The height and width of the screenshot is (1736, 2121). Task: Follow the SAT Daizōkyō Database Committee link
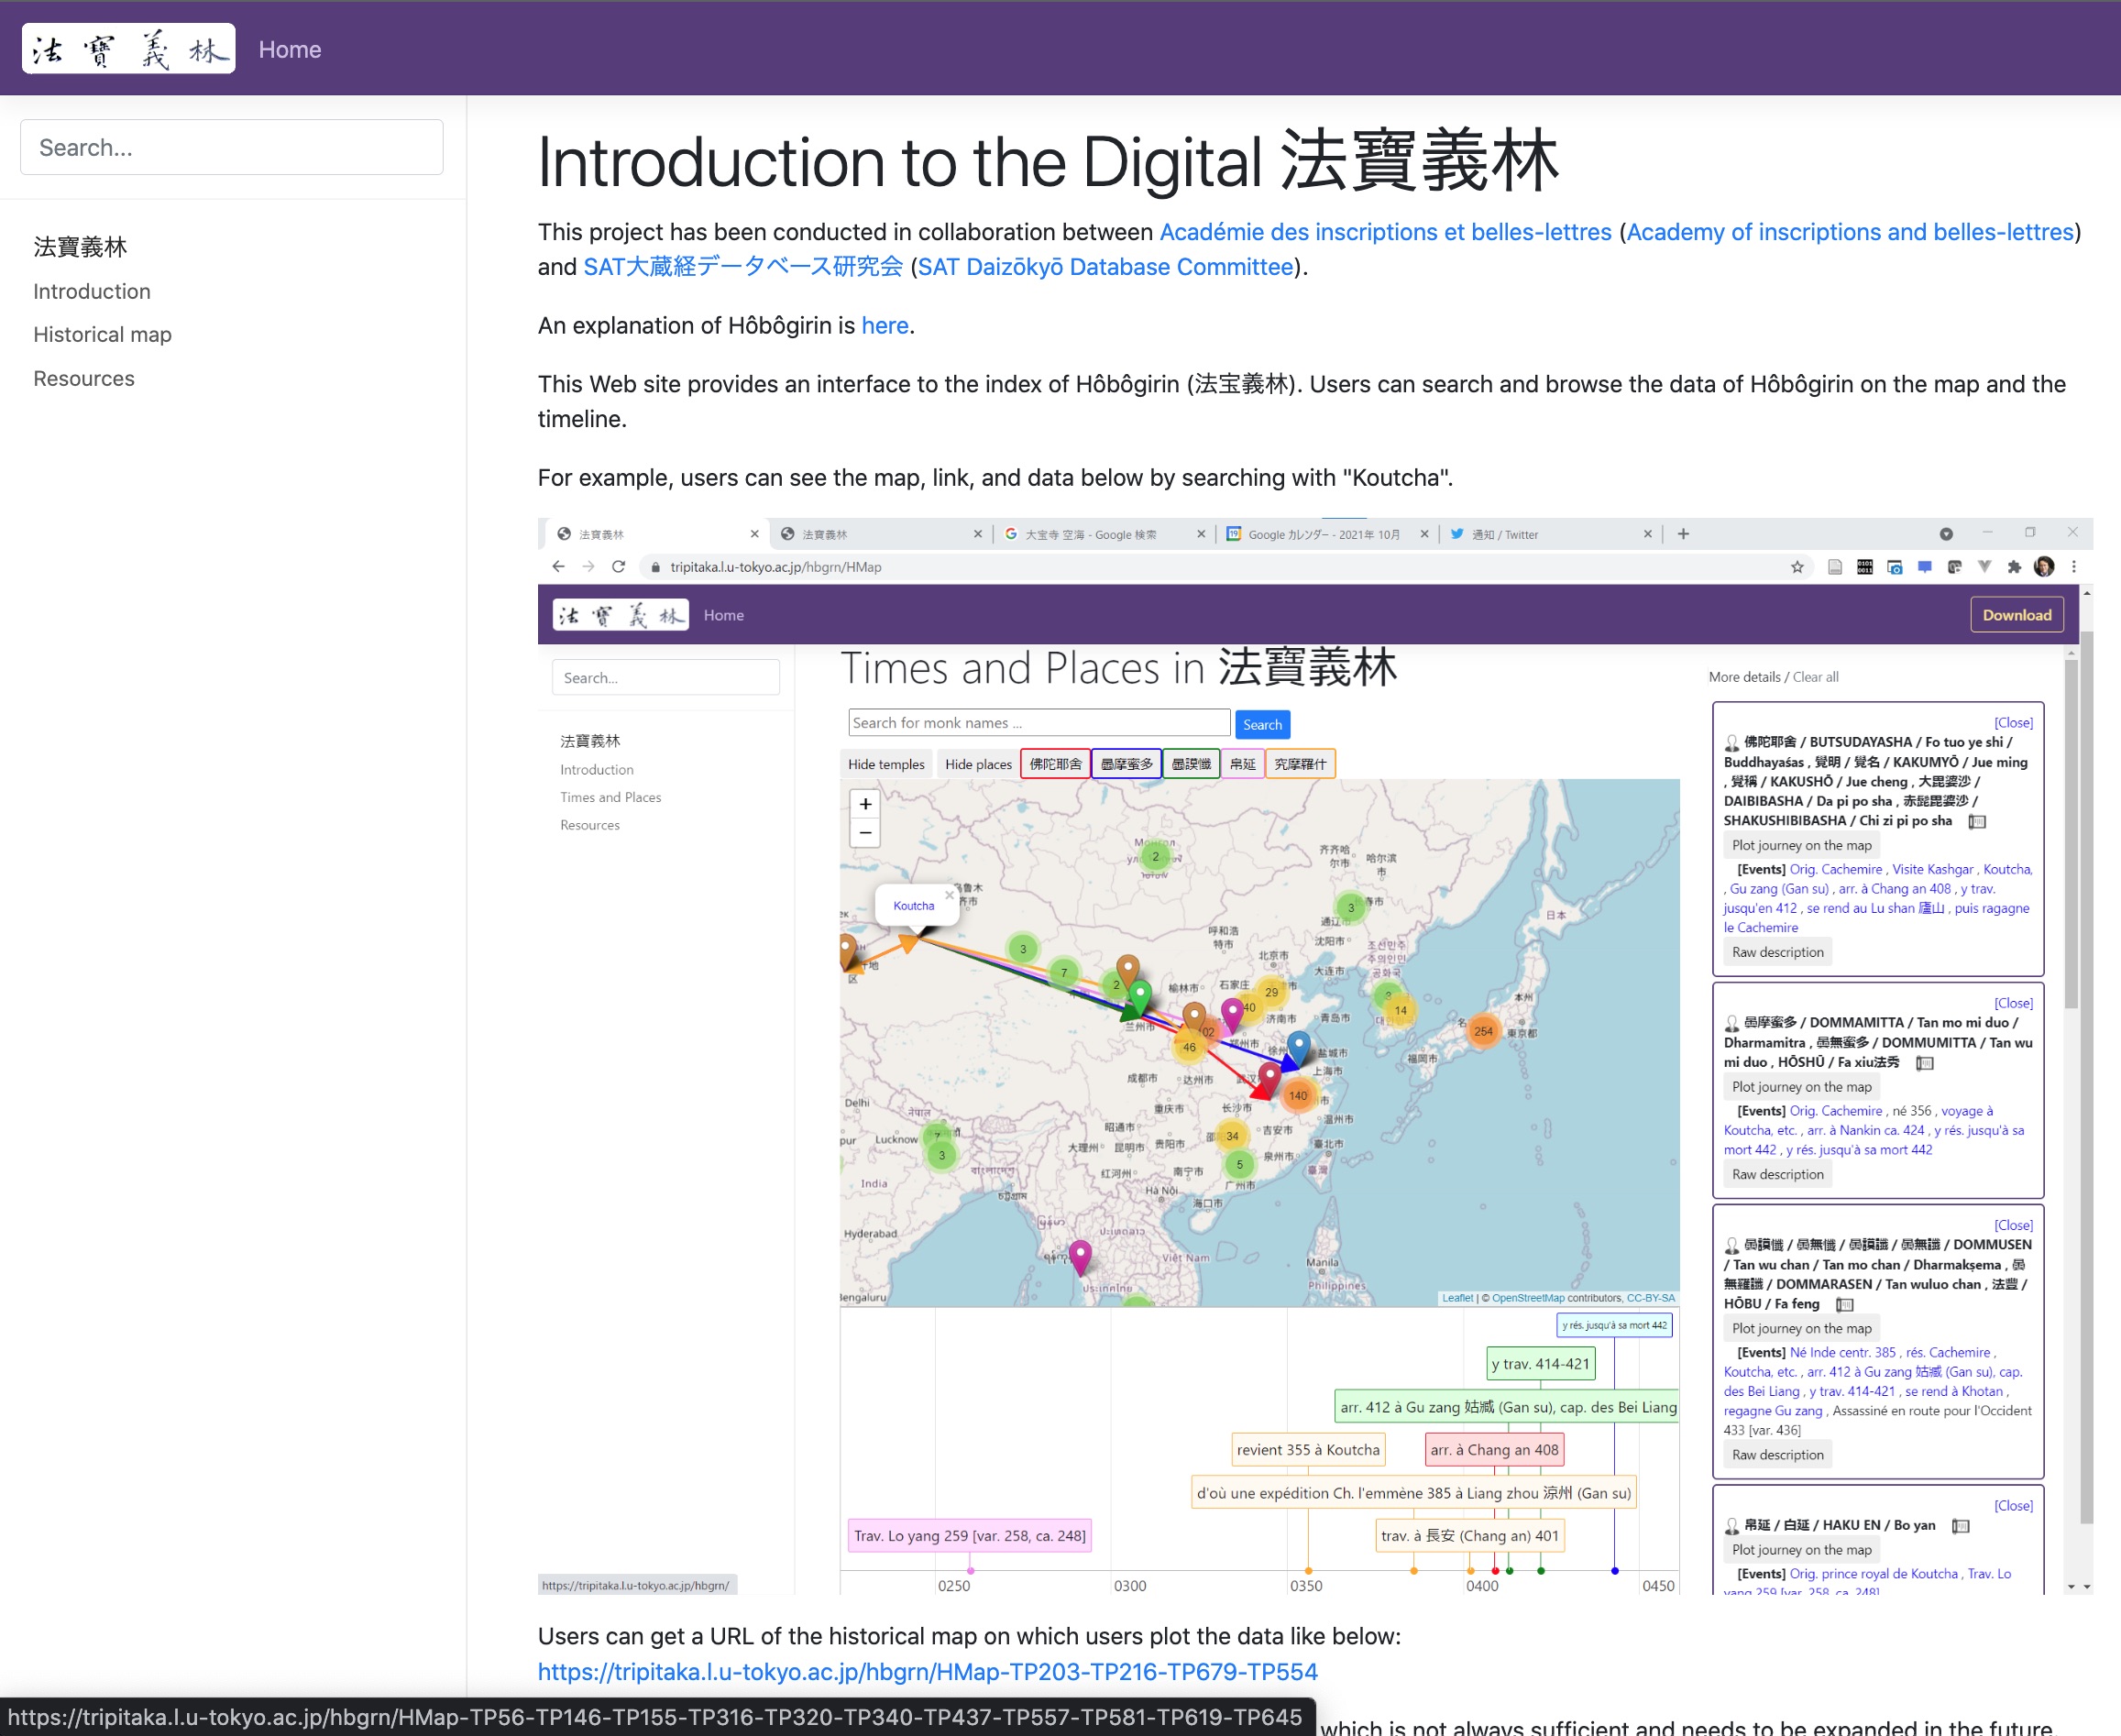click(1105, 267)
